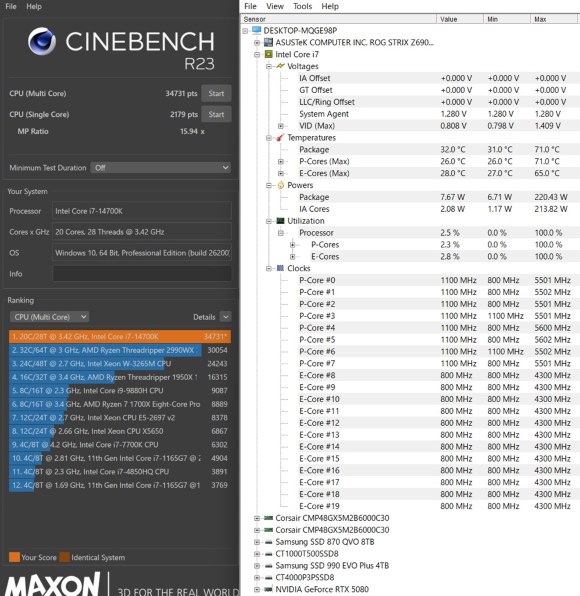Sort by the Min column header
This screenshot has height=596, width=580.
pos(507,19)
